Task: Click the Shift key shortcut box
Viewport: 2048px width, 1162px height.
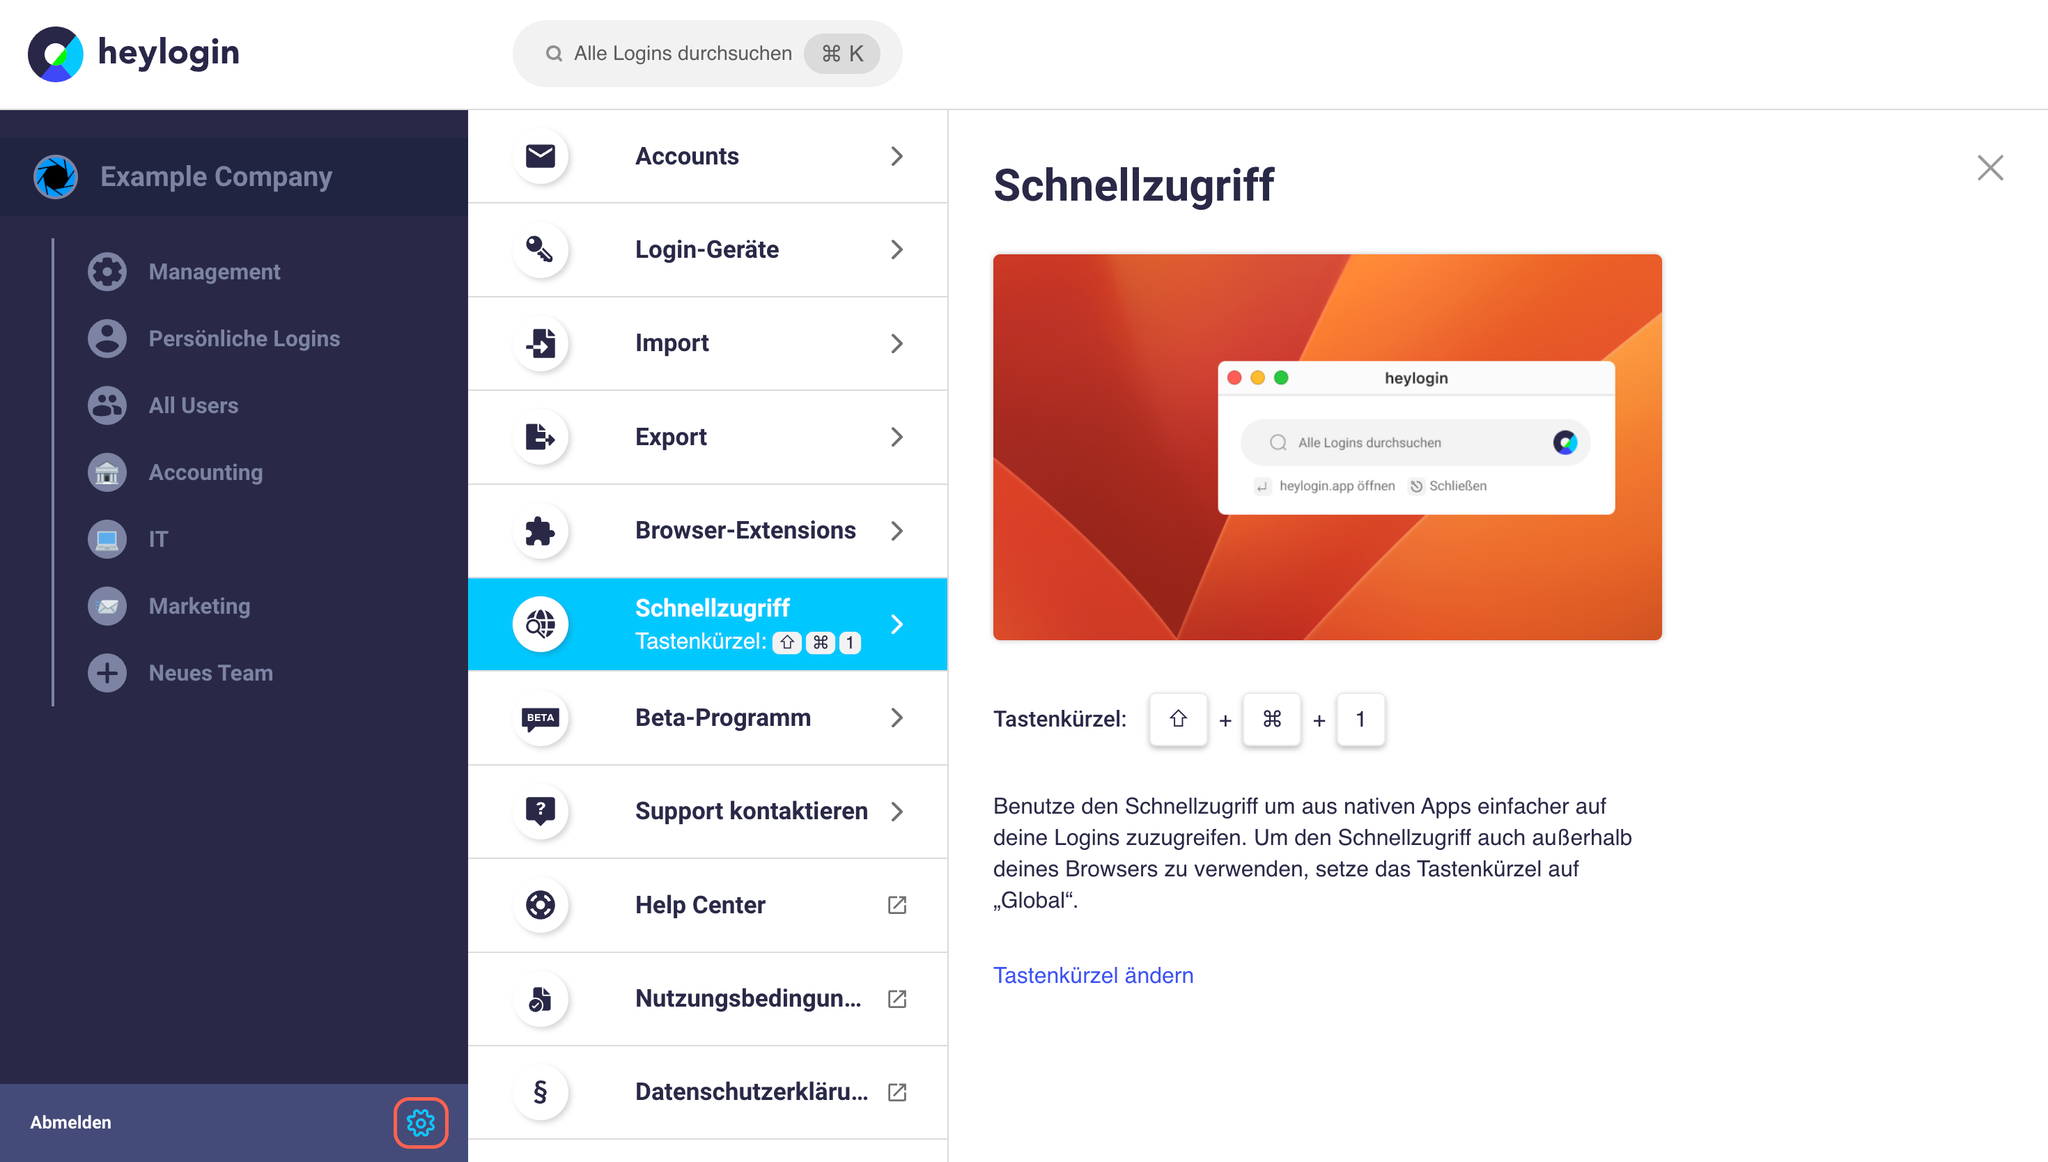Action: click(1178, 719)
